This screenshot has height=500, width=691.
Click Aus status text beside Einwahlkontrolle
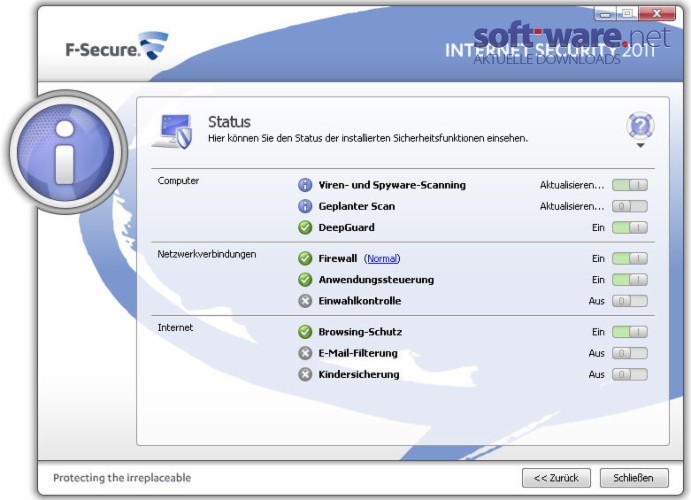[x=597, y=301]
